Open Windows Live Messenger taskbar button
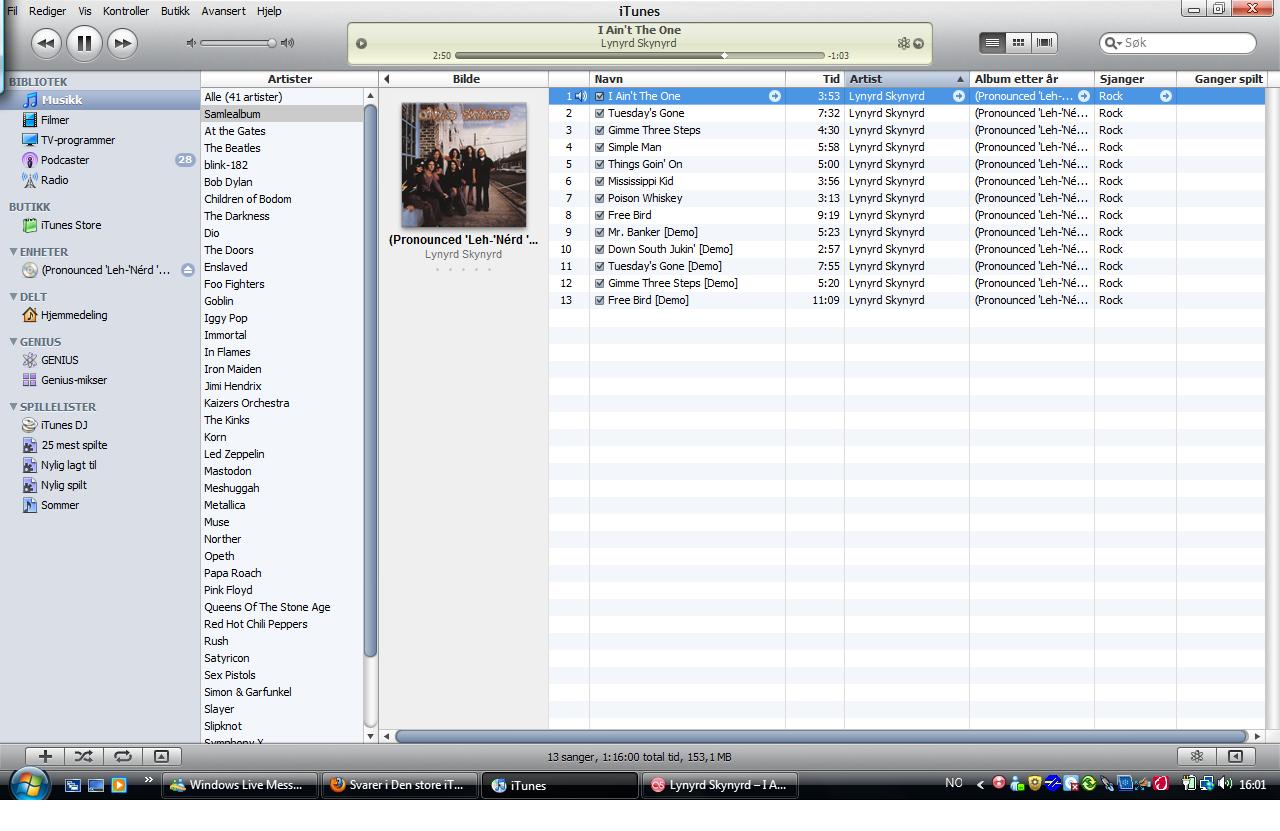Screen dimensions: 1280x831 pos(240,785)
